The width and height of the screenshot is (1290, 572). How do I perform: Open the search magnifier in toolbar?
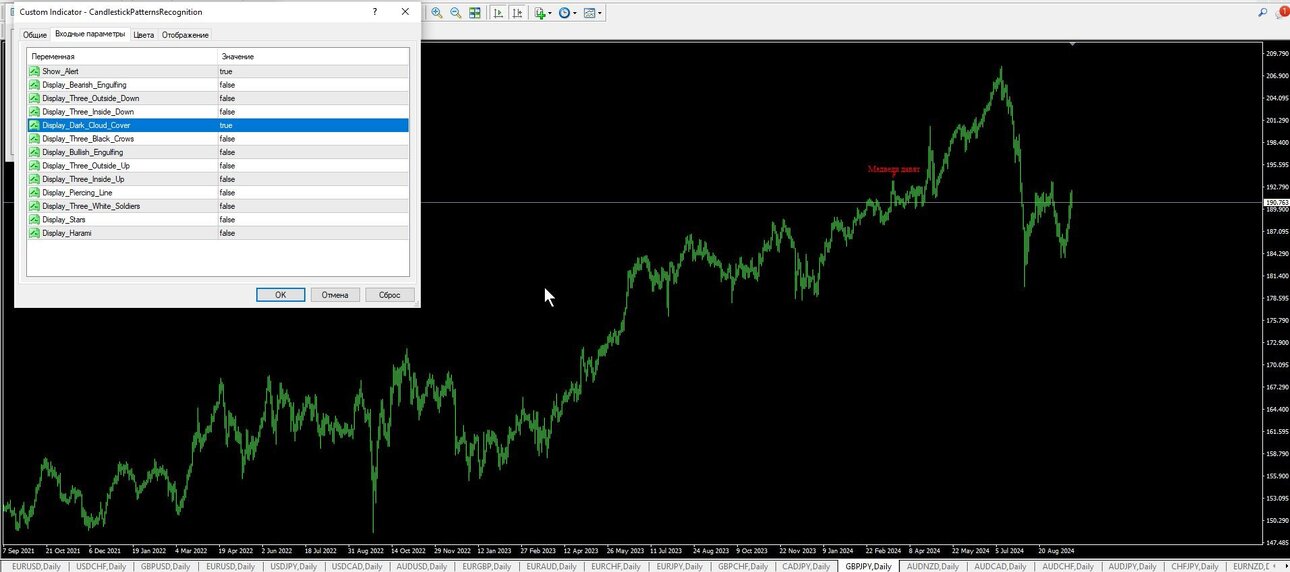[x=1263, y=12]
